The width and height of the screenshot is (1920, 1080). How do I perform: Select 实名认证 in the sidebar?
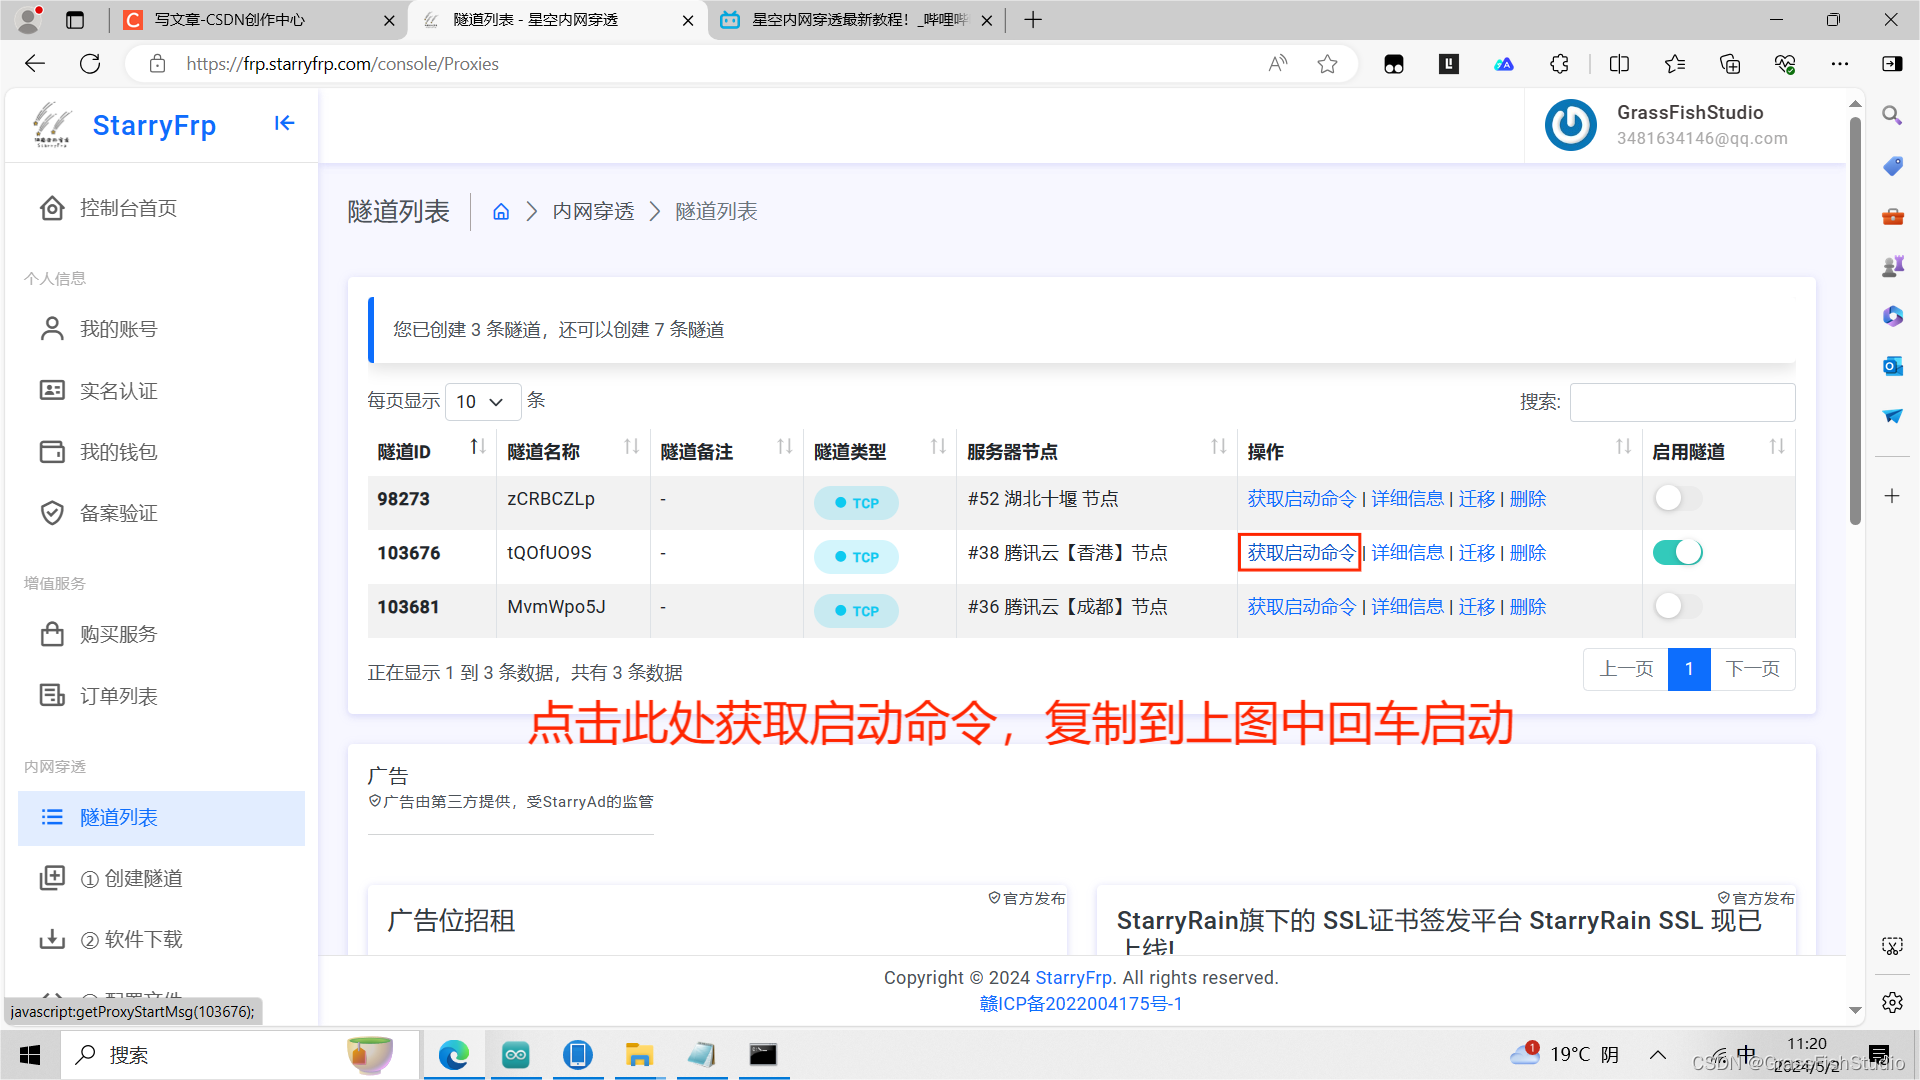point(118,390)
